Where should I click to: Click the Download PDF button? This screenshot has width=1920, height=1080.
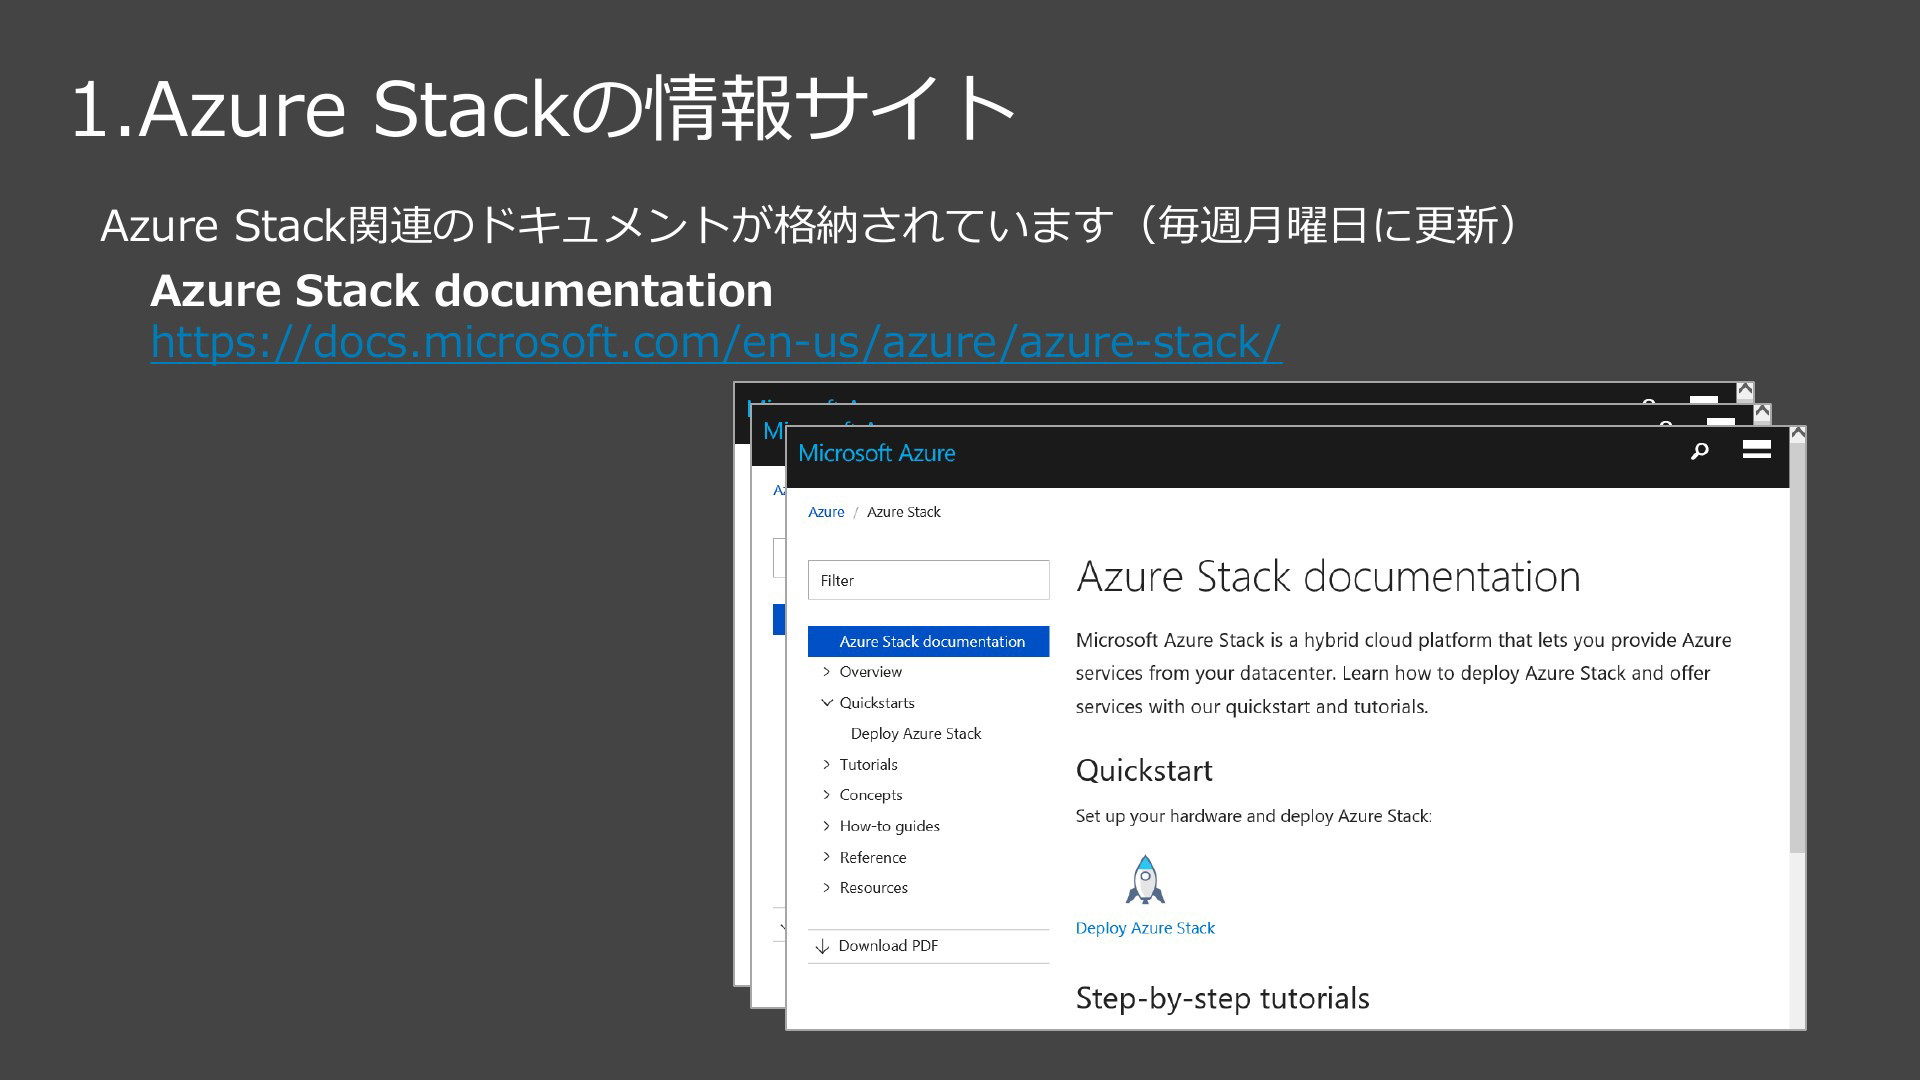(928, 946)
